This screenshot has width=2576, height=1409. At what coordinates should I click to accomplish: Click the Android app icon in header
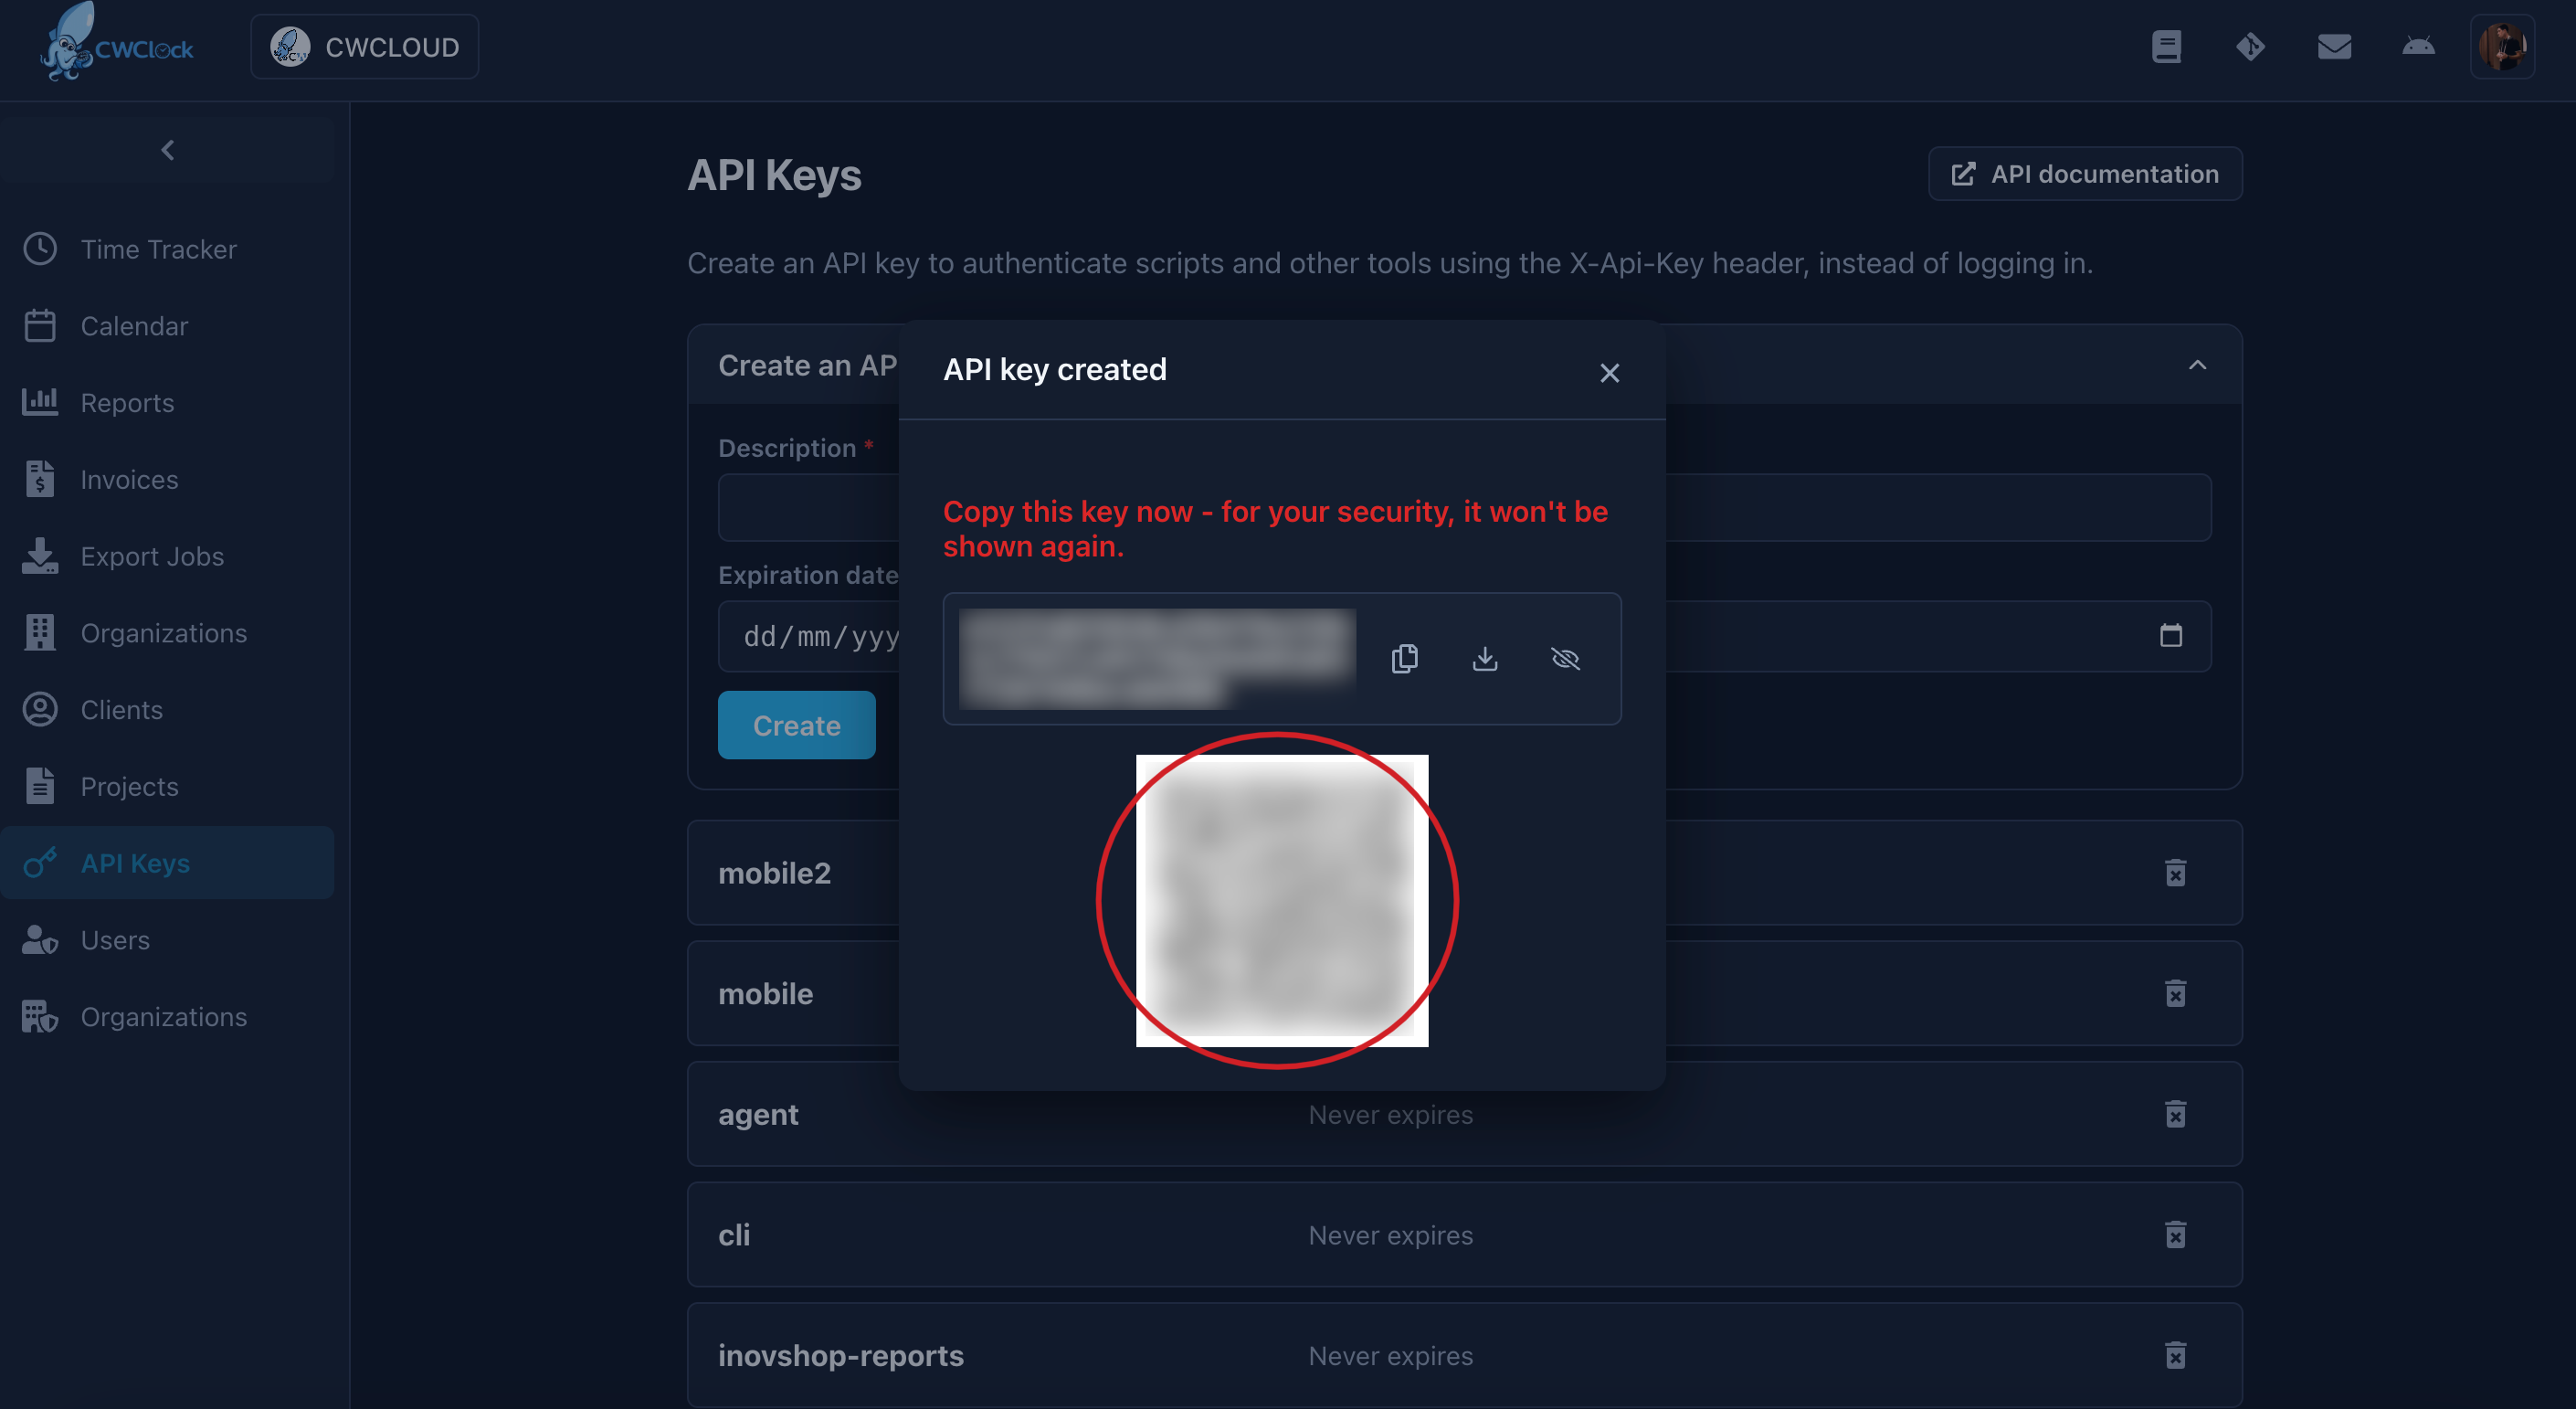[x=2418, y=47]
